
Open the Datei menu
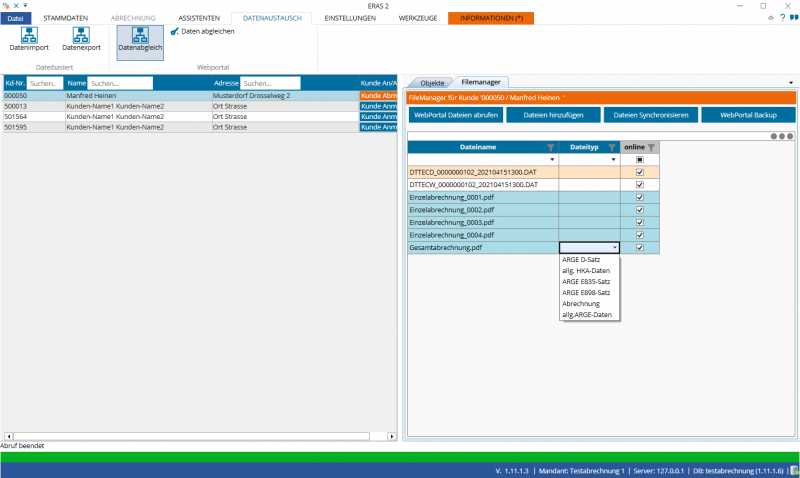click(15, 18)
